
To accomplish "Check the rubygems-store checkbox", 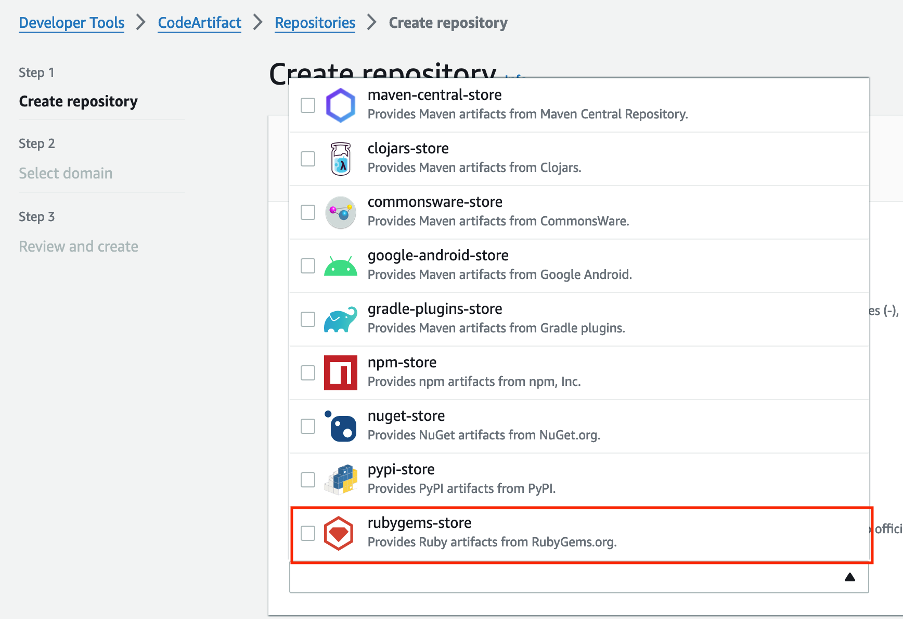I will (x=308, y=533).
